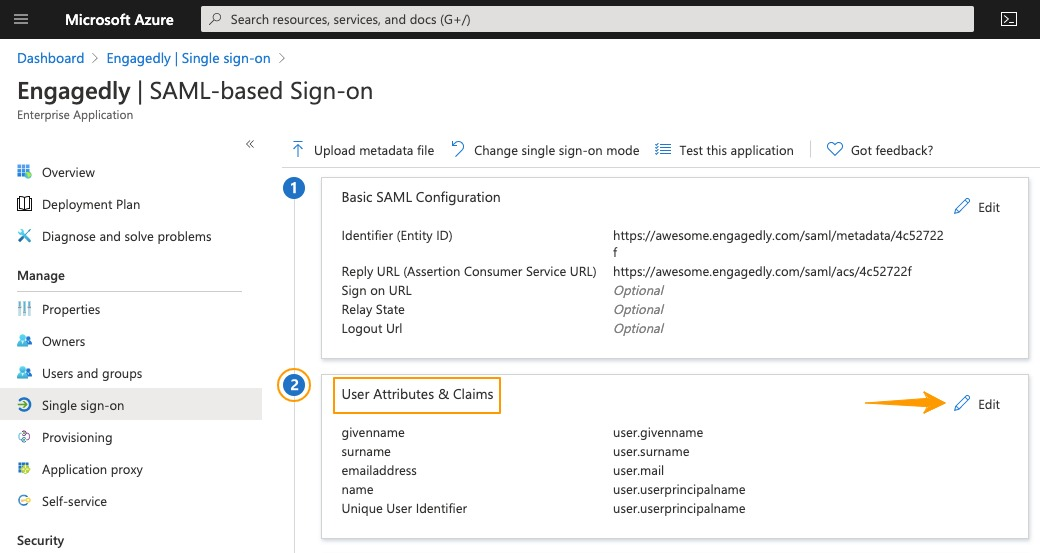1040x553 pixels.
Task: Select the user.mail claim value
Action: 638,471
